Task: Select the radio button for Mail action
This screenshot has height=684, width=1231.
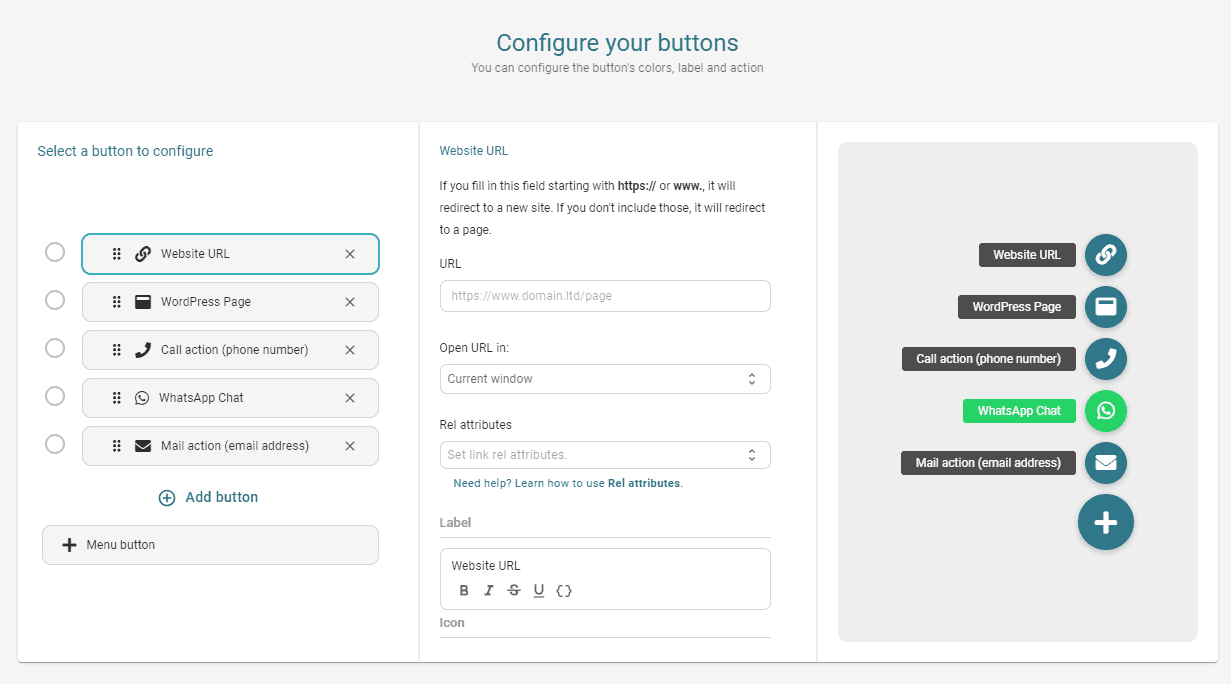Action: tap(55, 445)
